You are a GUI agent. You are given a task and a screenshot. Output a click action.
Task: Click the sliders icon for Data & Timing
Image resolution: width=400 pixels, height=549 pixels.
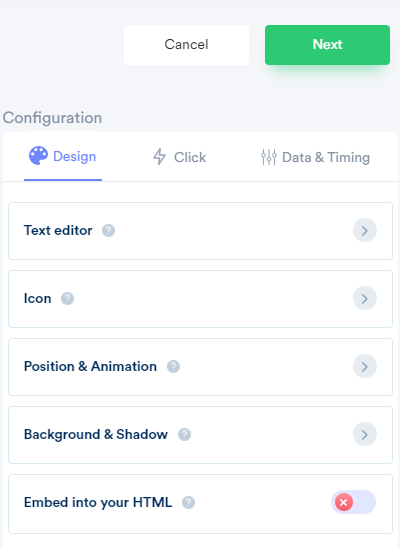(269, 157)
